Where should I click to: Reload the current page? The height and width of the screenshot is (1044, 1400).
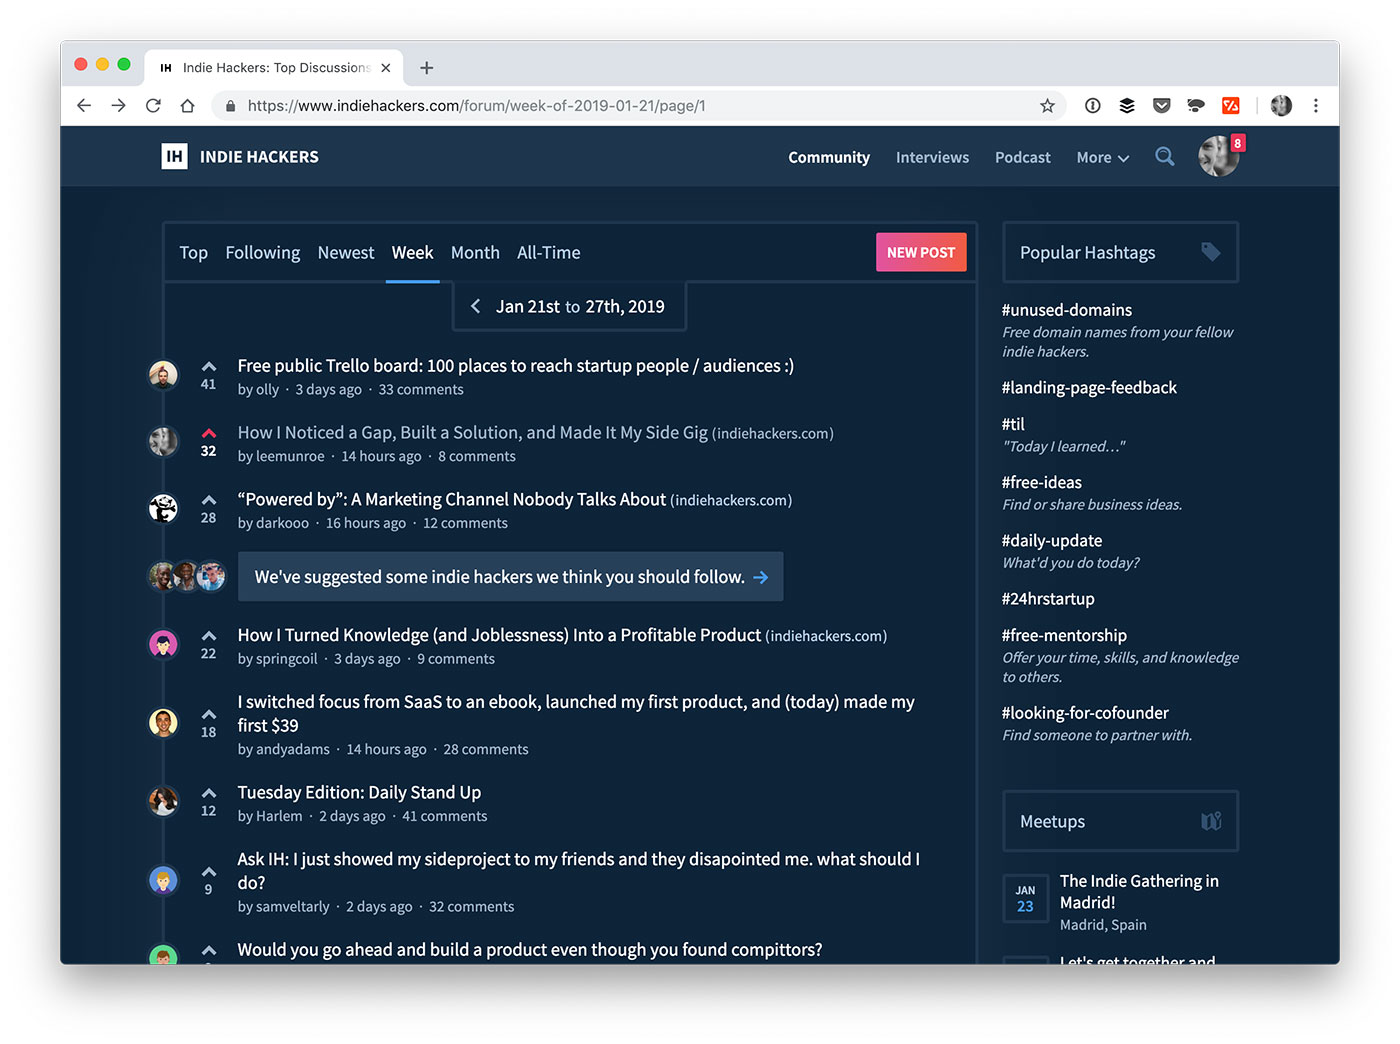click(x=153, y=105)
